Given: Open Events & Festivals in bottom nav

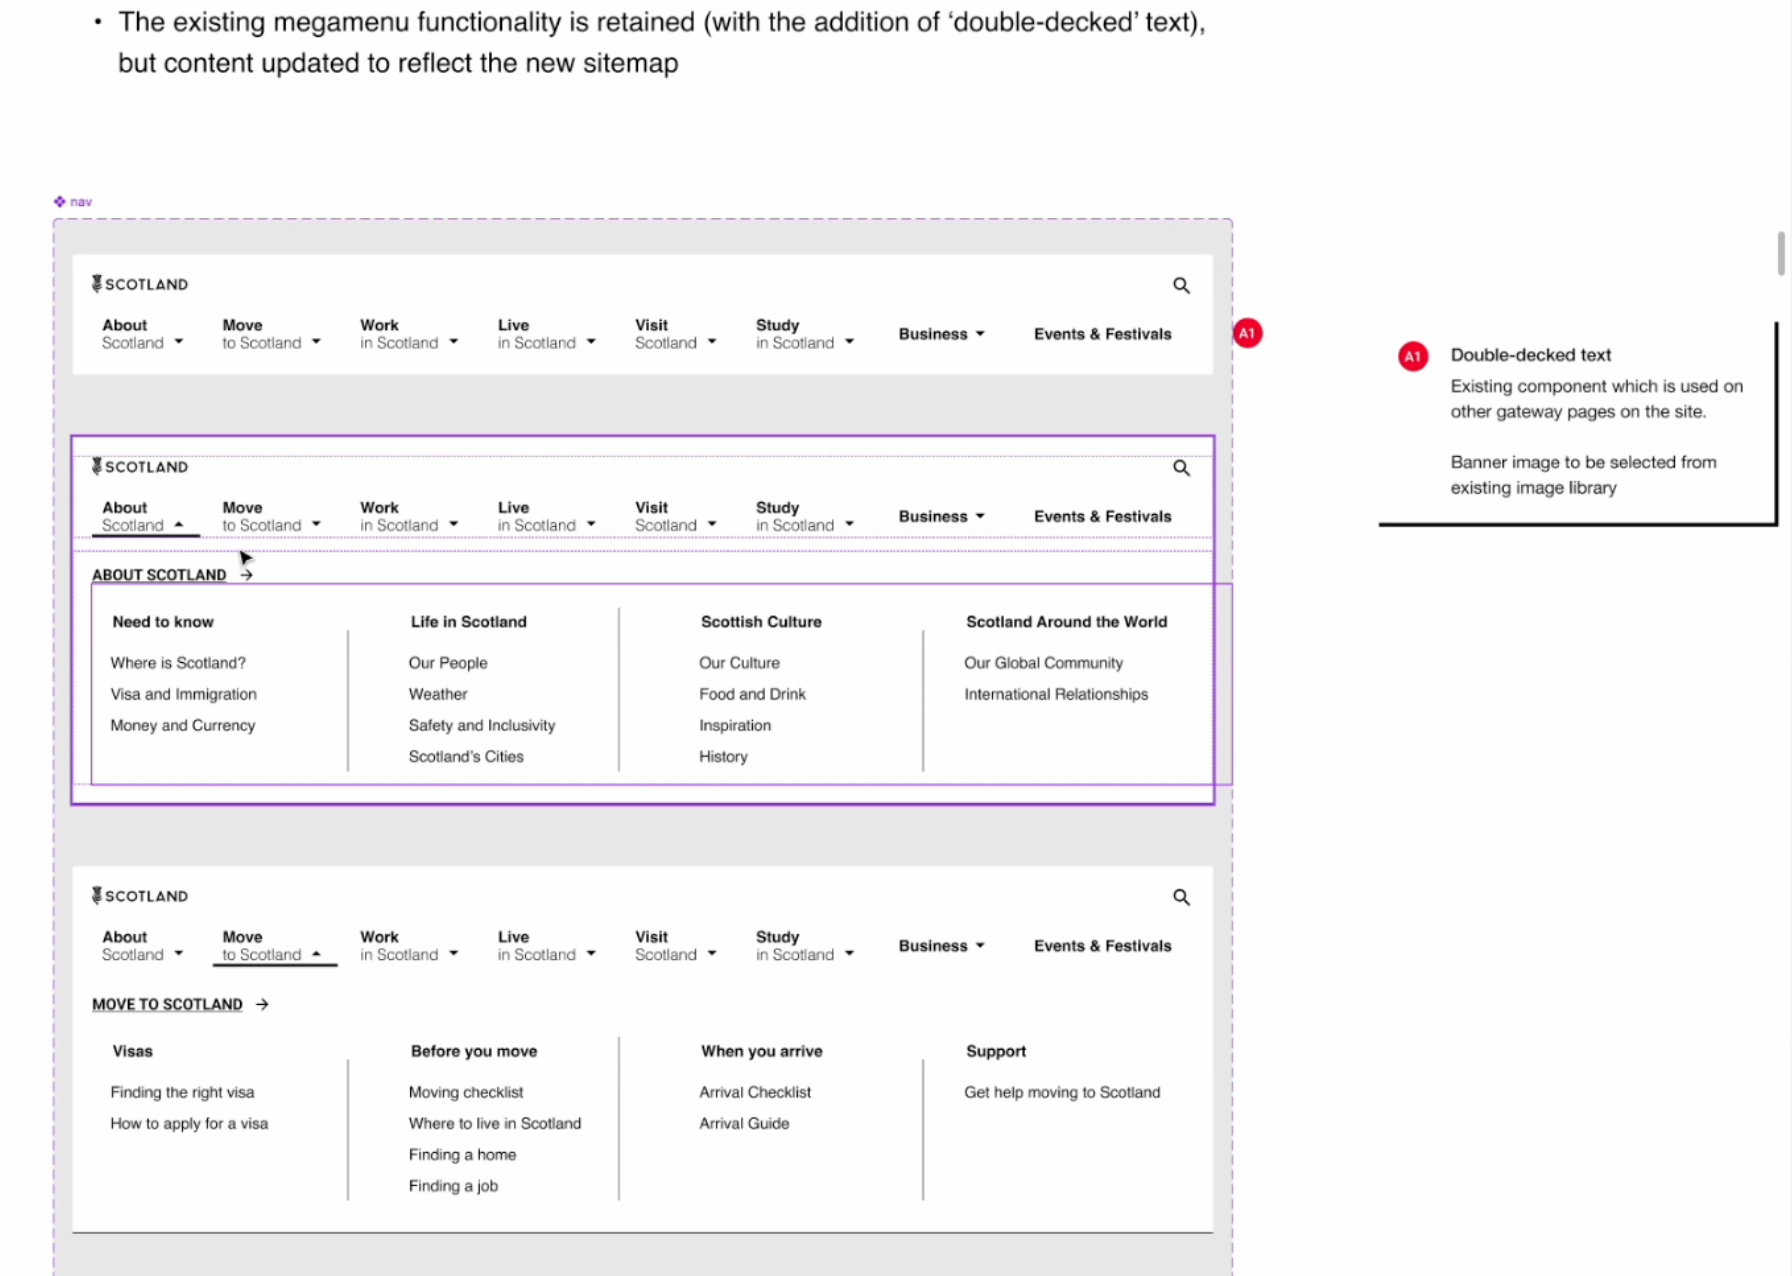Looking at the screenshot, I should click(x=1102, y=946).
